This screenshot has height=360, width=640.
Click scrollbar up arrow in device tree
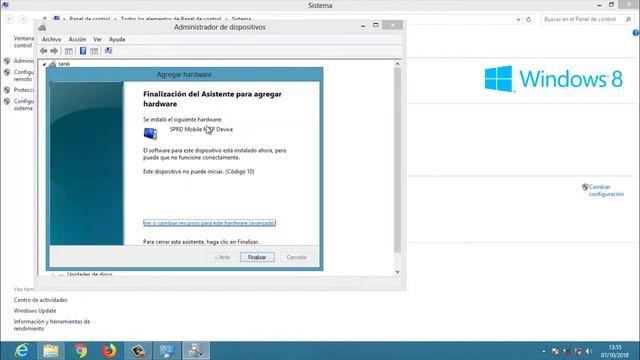coord(398,64)
